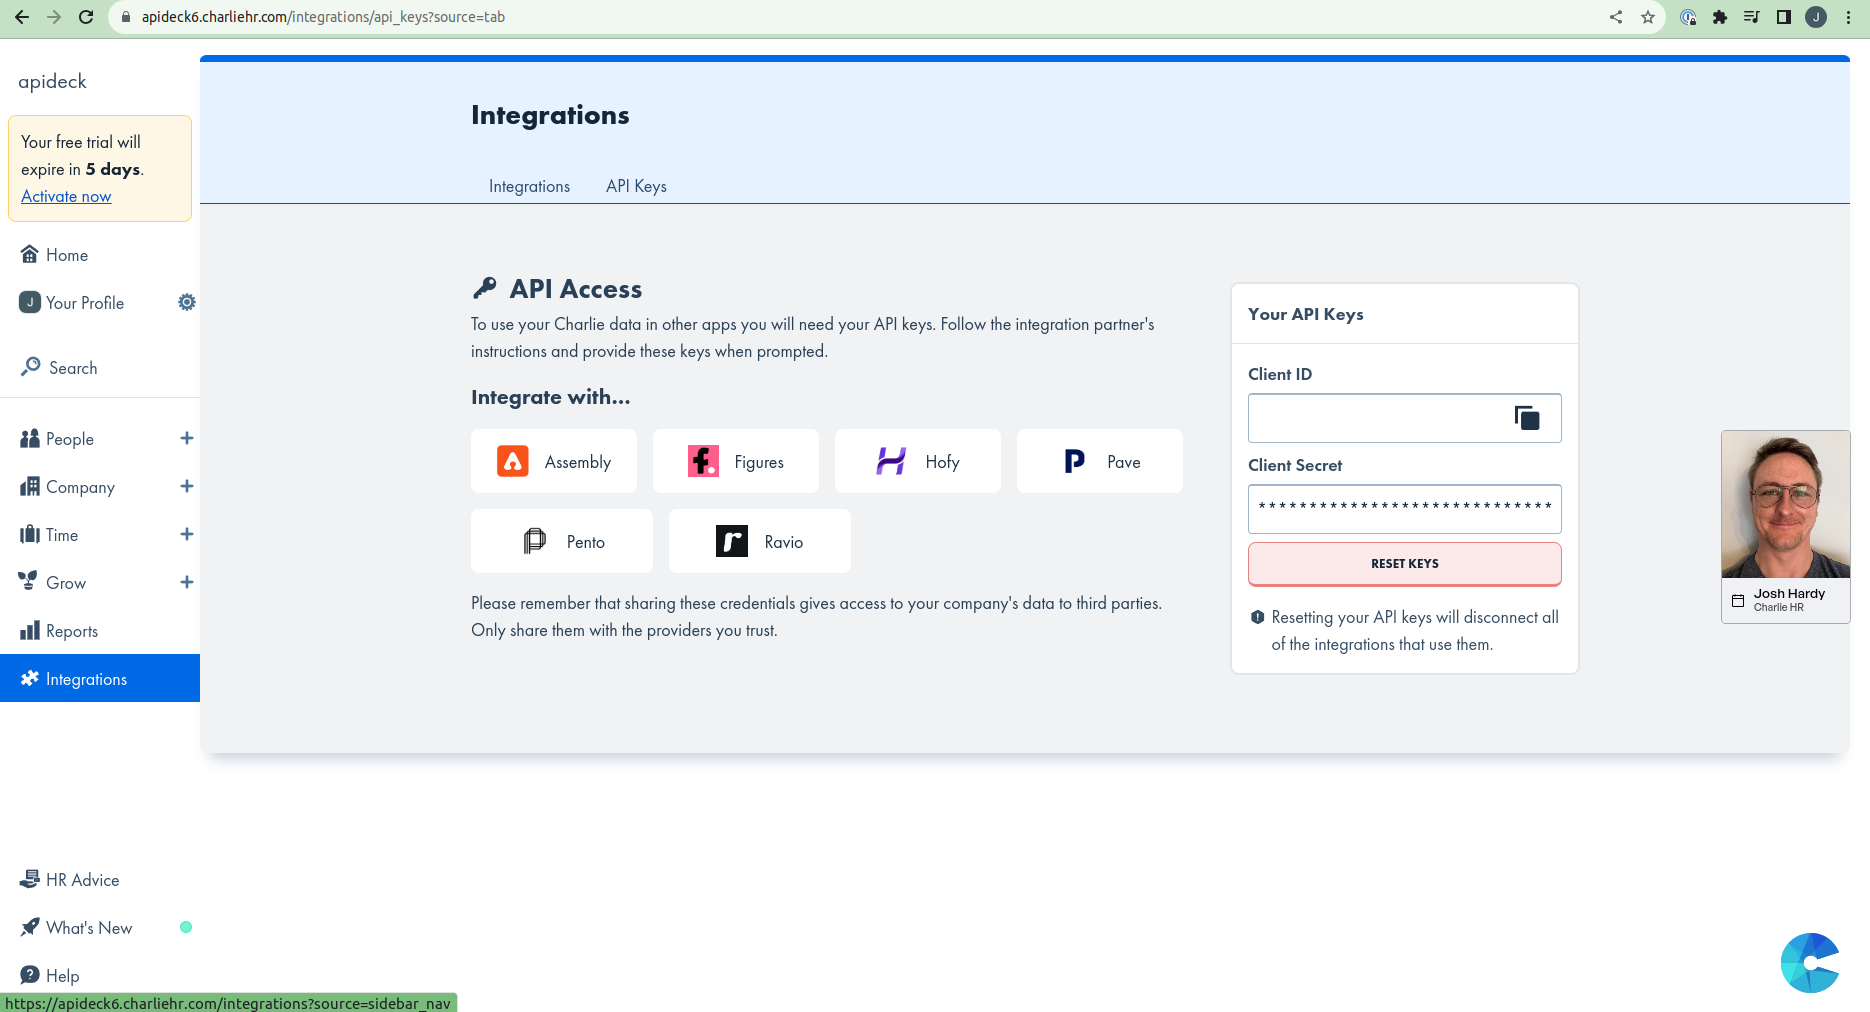Open the chat launcher icon bottom corner

(x=1810, y=963)
